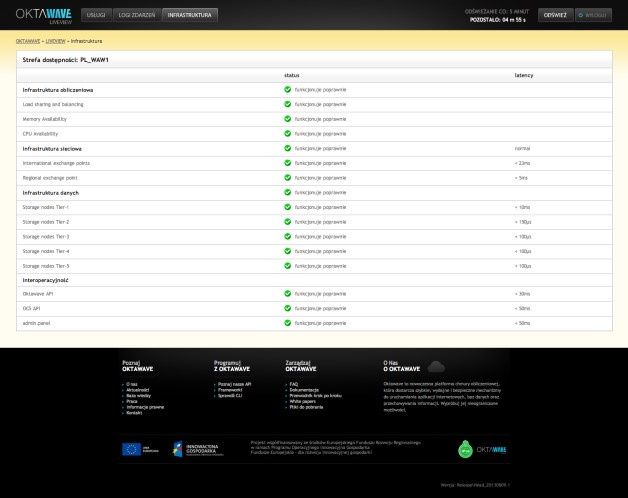Click green check icon for Load sharing and balancing
Screen dimensions: 628x498
tap(288, 104)
